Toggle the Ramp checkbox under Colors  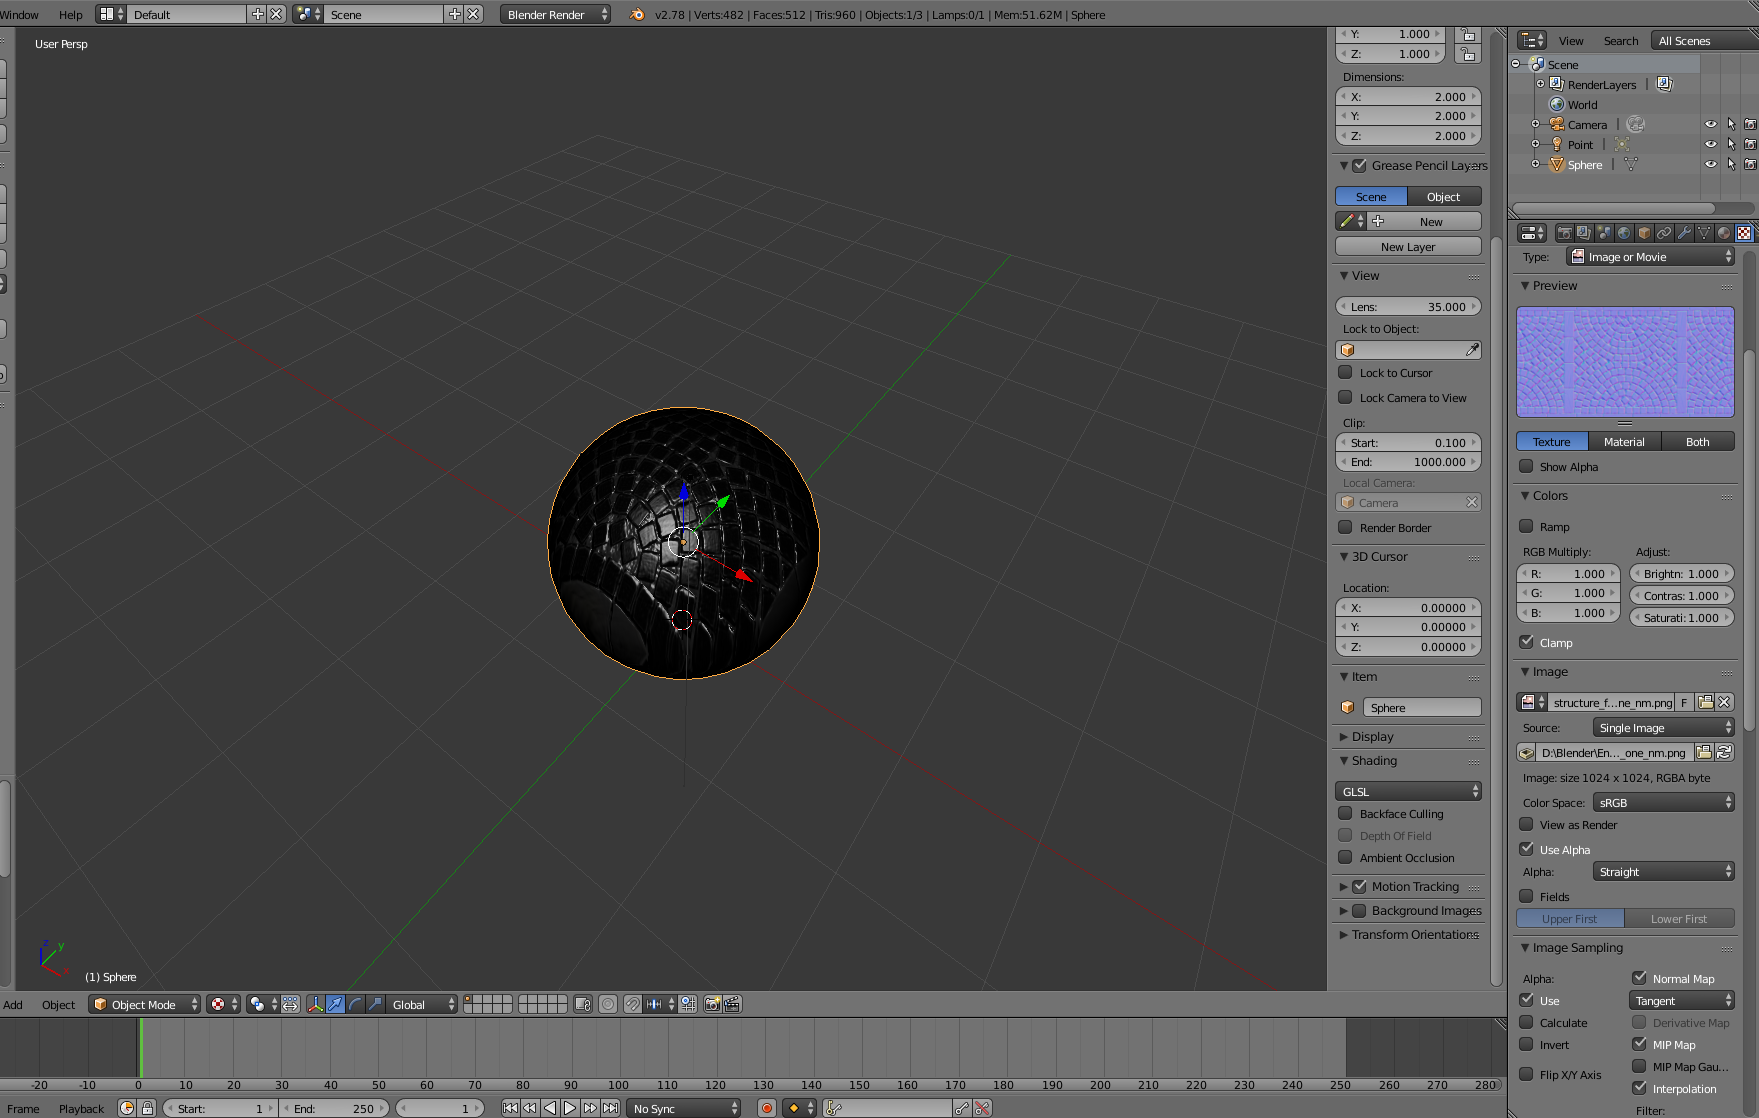coord(1526,526)
